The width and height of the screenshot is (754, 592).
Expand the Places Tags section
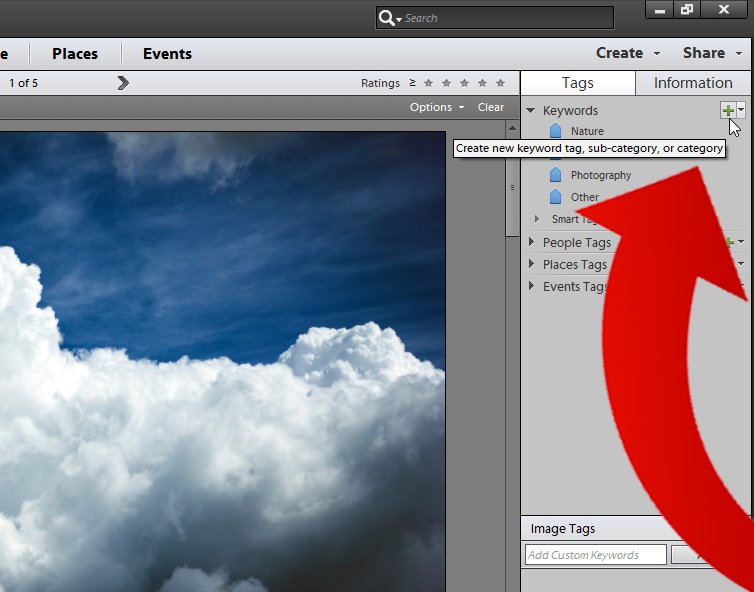pos(531,264)
